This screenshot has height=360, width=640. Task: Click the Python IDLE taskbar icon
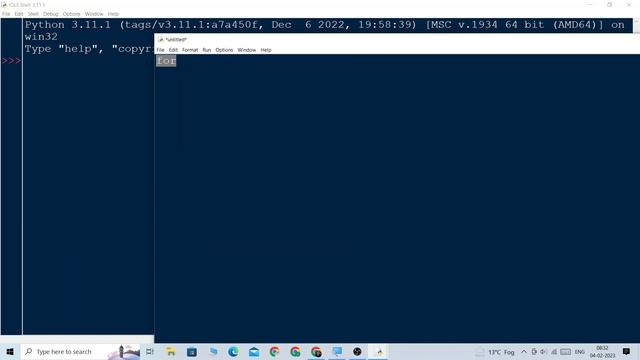(x=379, y=351)
